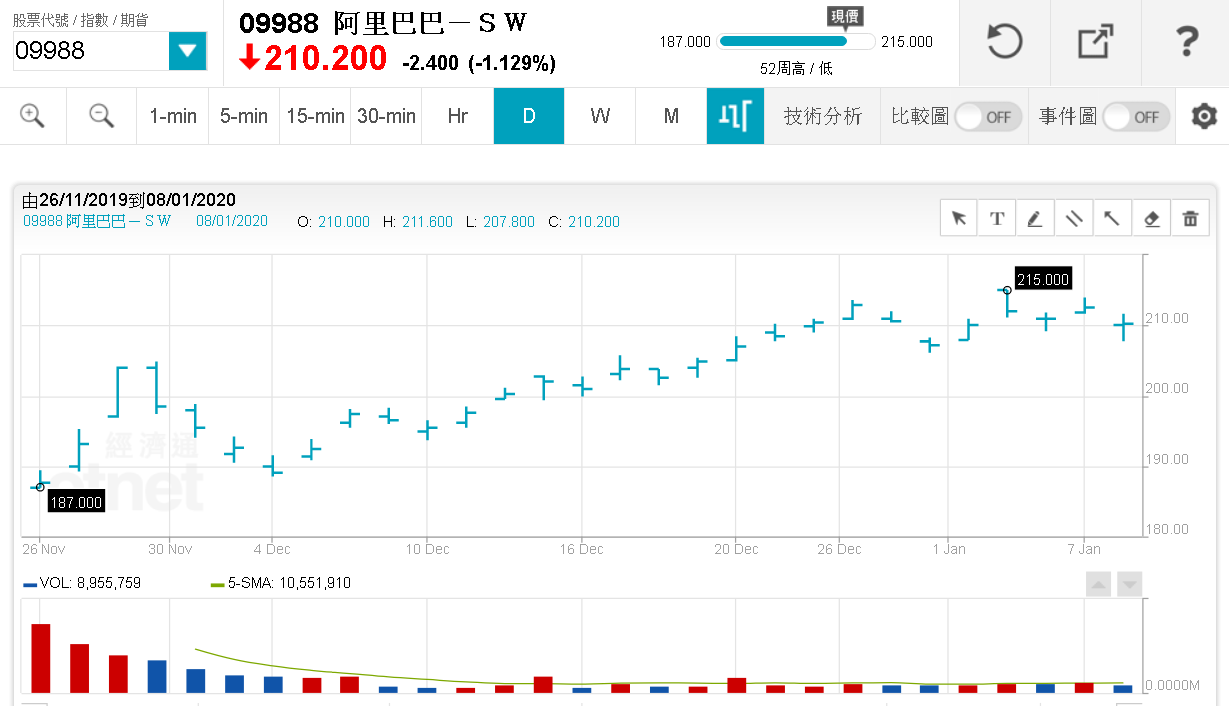This screenshot has width=1229, height=706.
Task: Click the 16 Dec axis date label
Action: click(x=582, y=549)
